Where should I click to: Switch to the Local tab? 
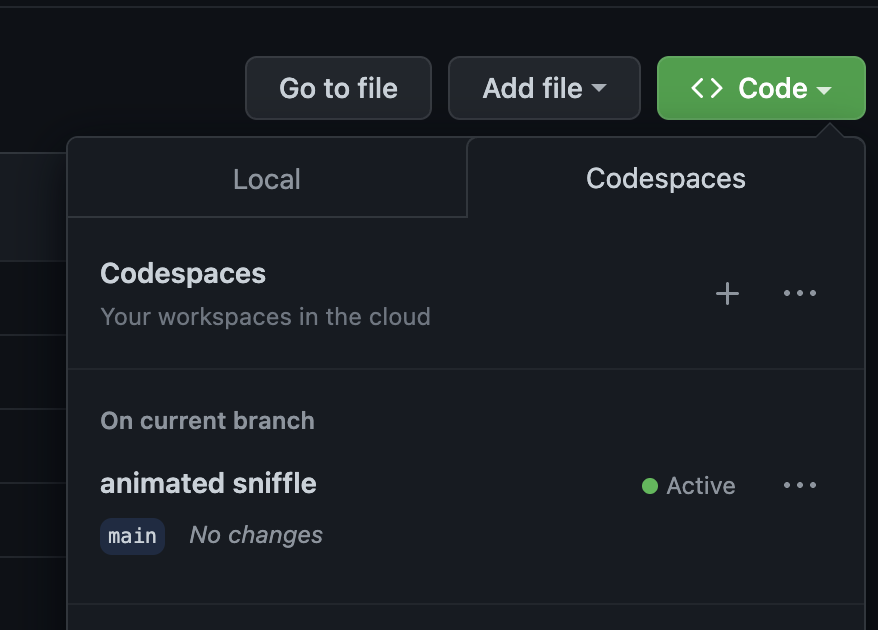click(x=267, y=179)
